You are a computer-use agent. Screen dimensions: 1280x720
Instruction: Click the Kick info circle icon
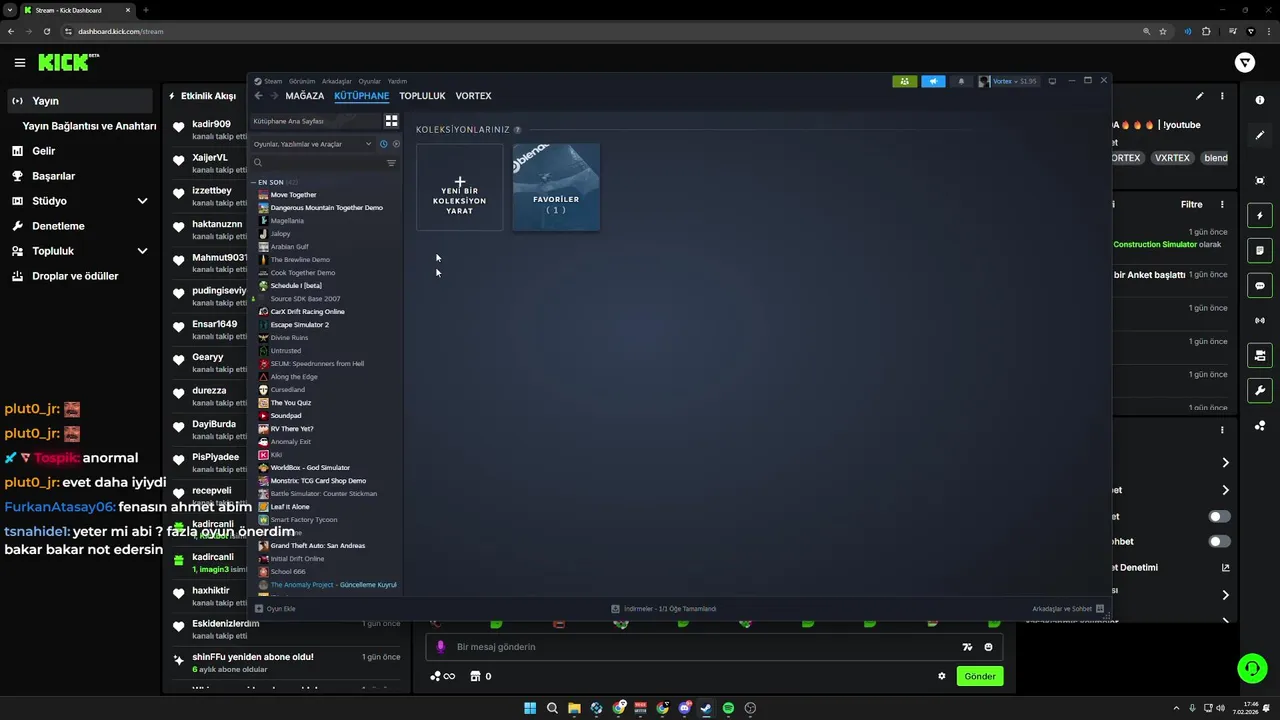tap(1260, 100)
